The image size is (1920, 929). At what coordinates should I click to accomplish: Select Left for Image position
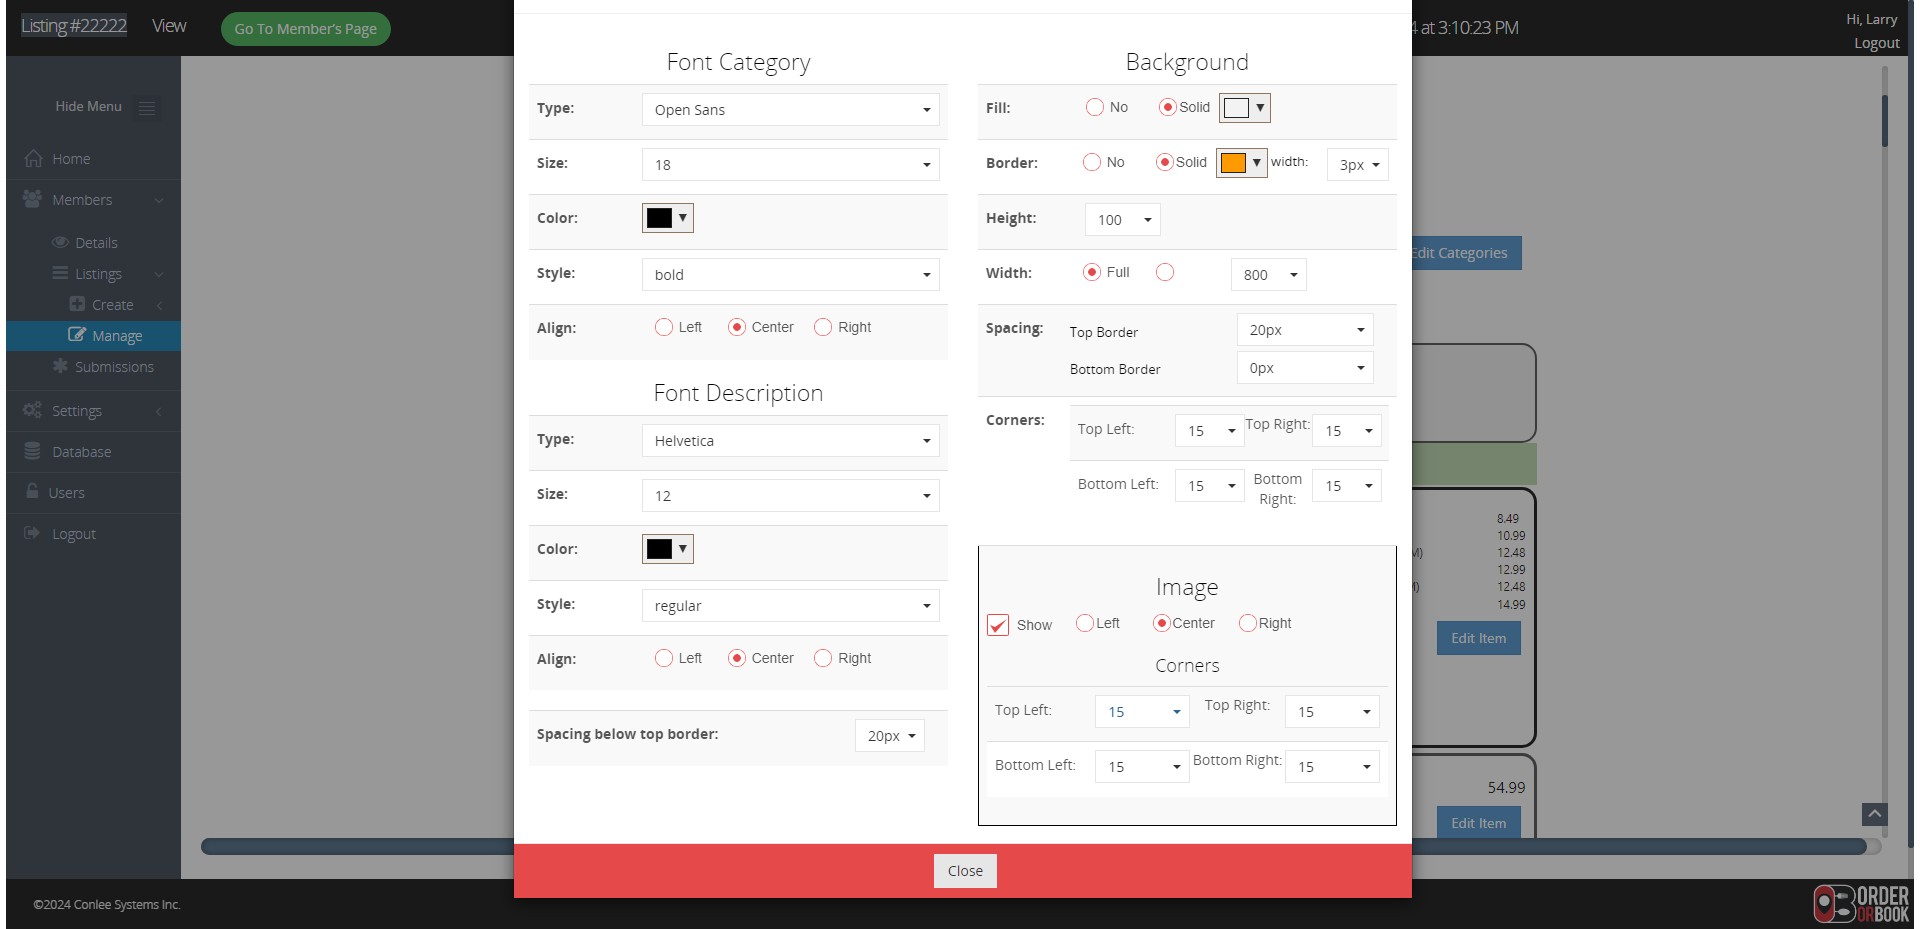click(x=1085, y=623)
